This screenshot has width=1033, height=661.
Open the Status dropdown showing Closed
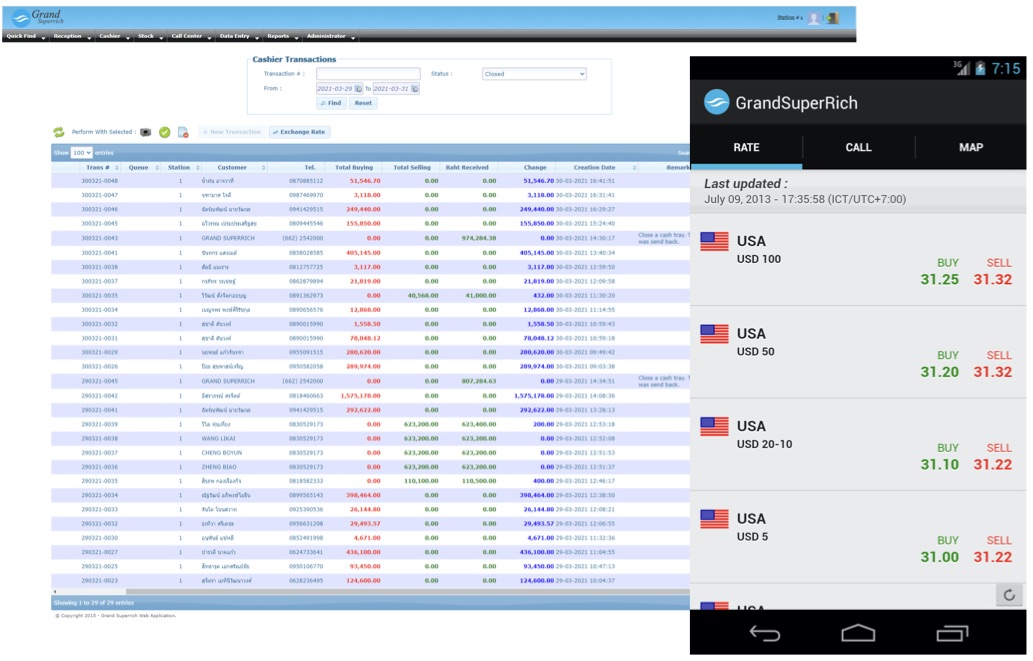point(533,74)
